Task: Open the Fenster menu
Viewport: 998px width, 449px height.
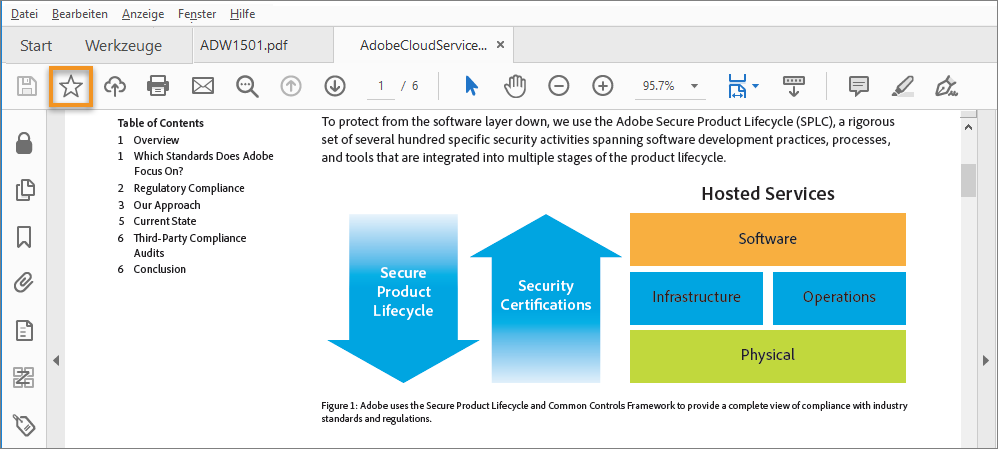Action: coord(197,13)
